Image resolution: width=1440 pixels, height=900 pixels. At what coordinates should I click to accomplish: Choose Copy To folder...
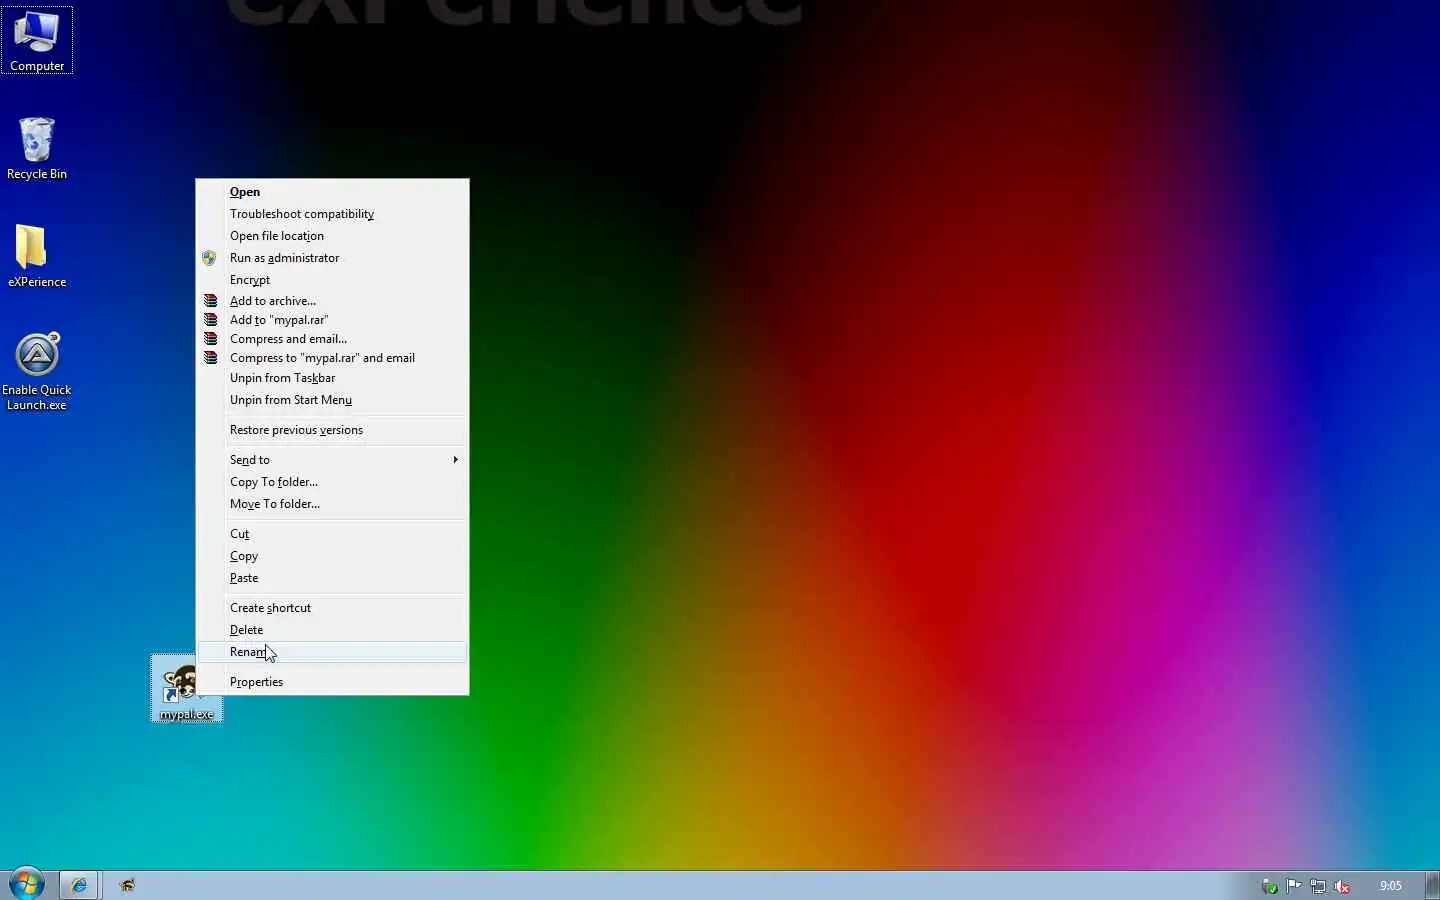(332, 482)
